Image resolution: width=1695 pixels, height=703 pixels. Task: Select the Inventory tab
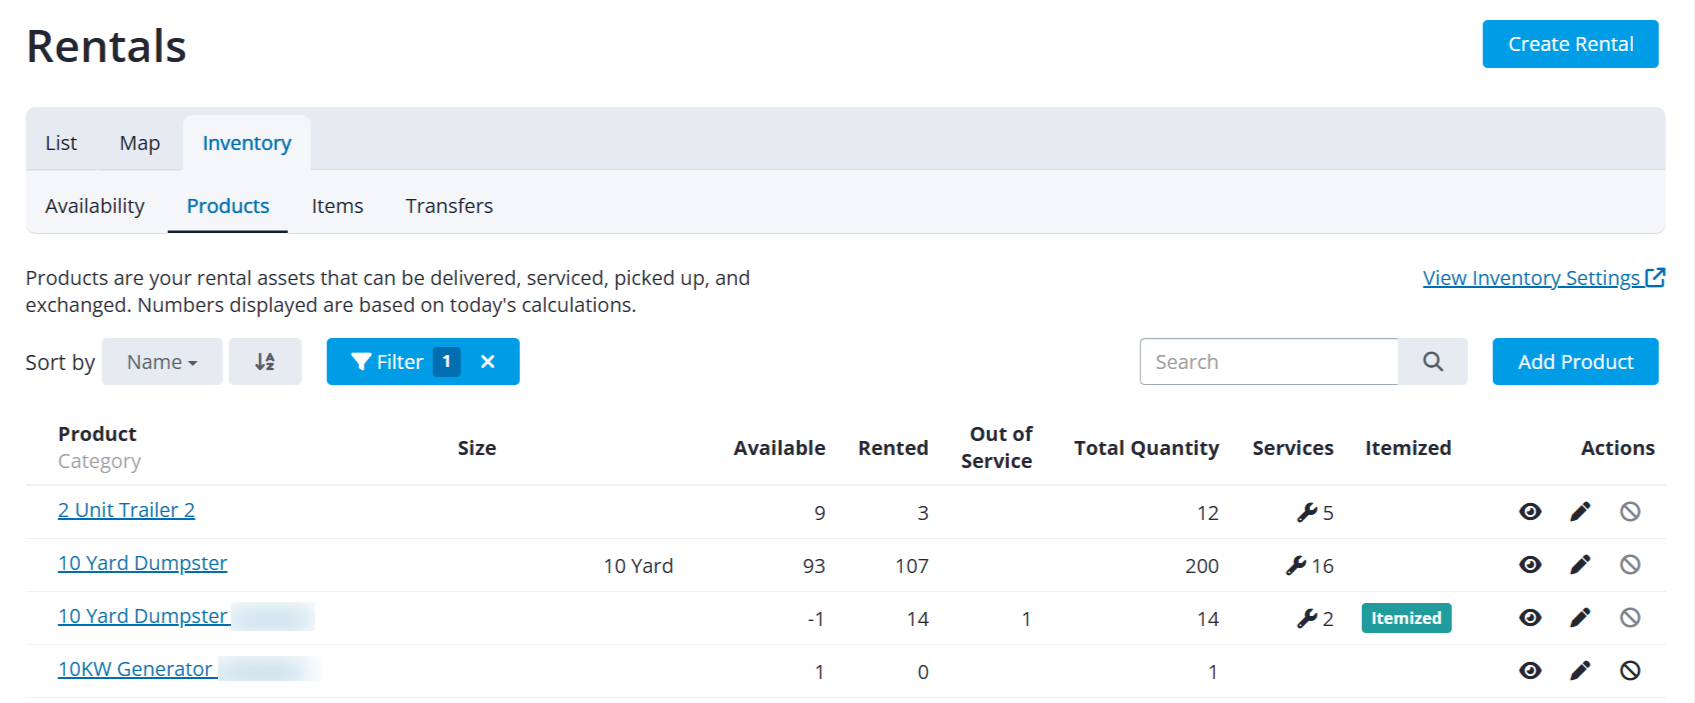pyautogui.click(x=247, y=143)
